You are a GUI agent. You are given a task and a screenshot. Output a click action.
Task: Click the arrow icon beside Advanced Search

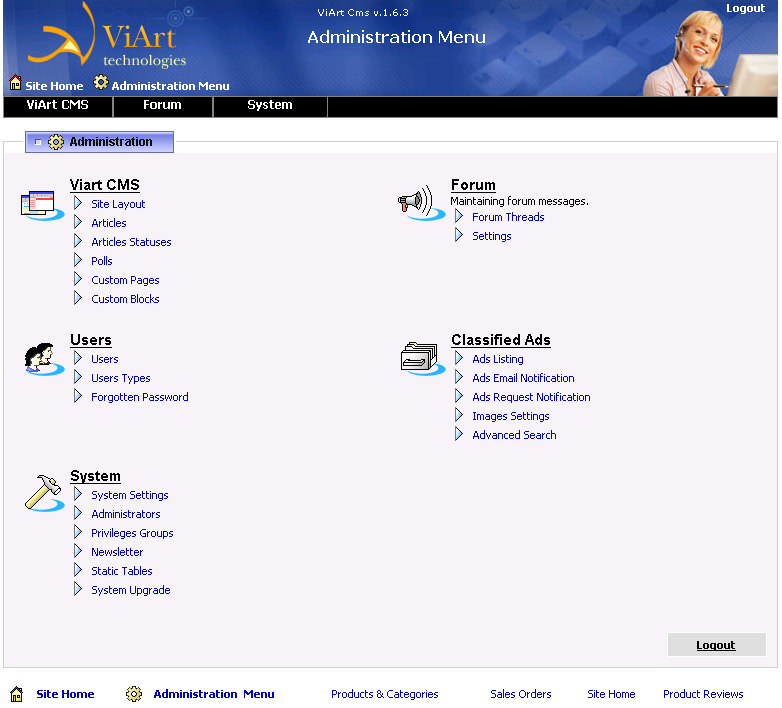click(459, 434)
